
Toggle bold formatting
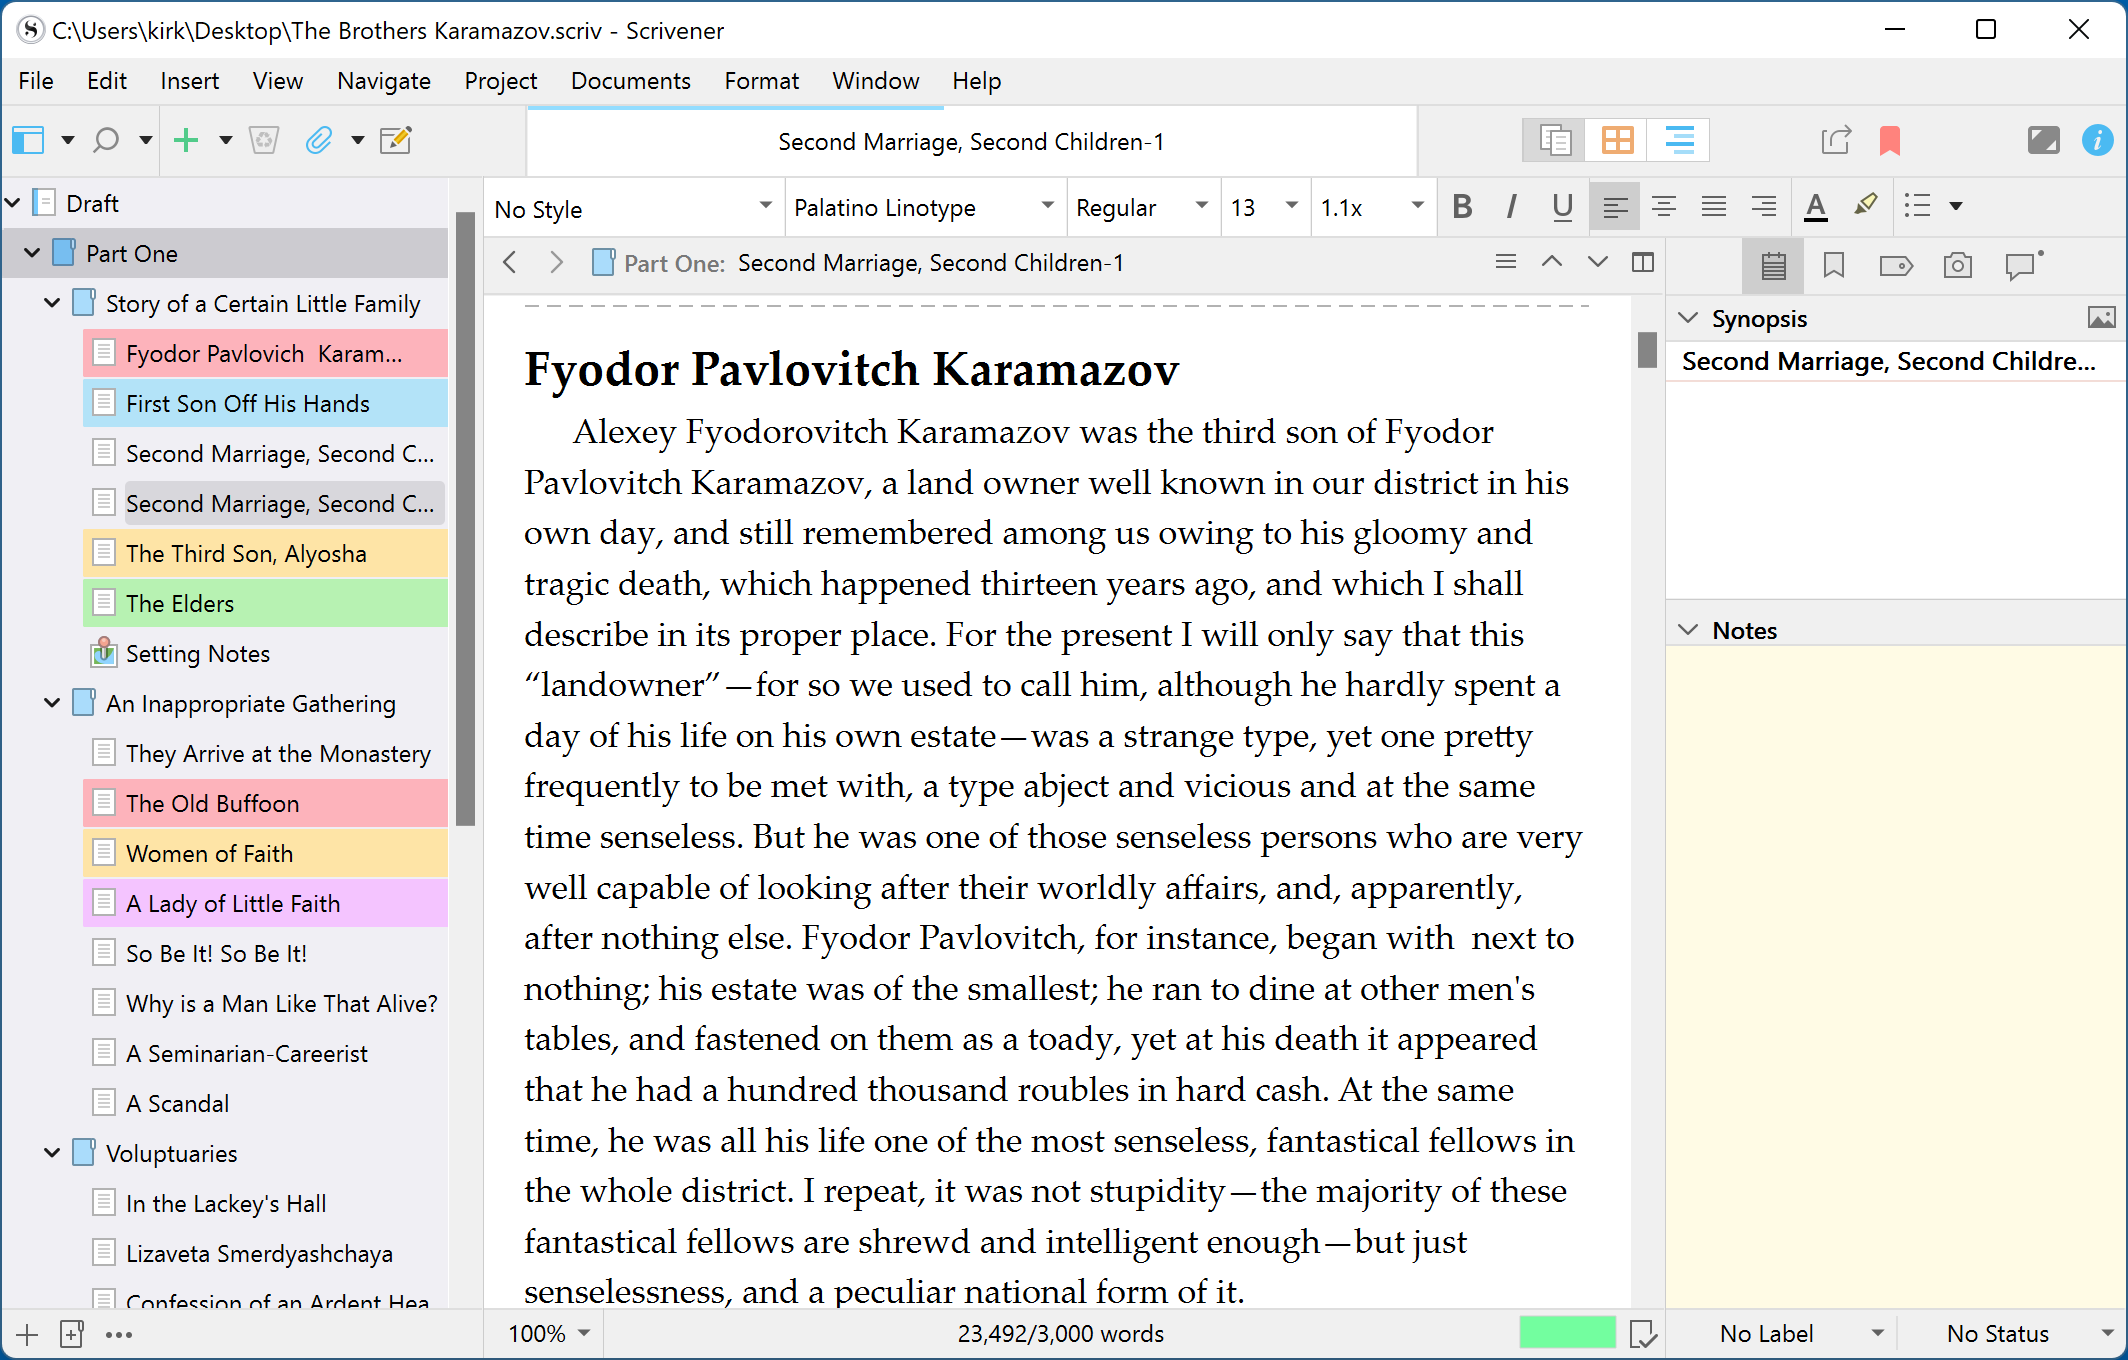(x=1462, y=206)
